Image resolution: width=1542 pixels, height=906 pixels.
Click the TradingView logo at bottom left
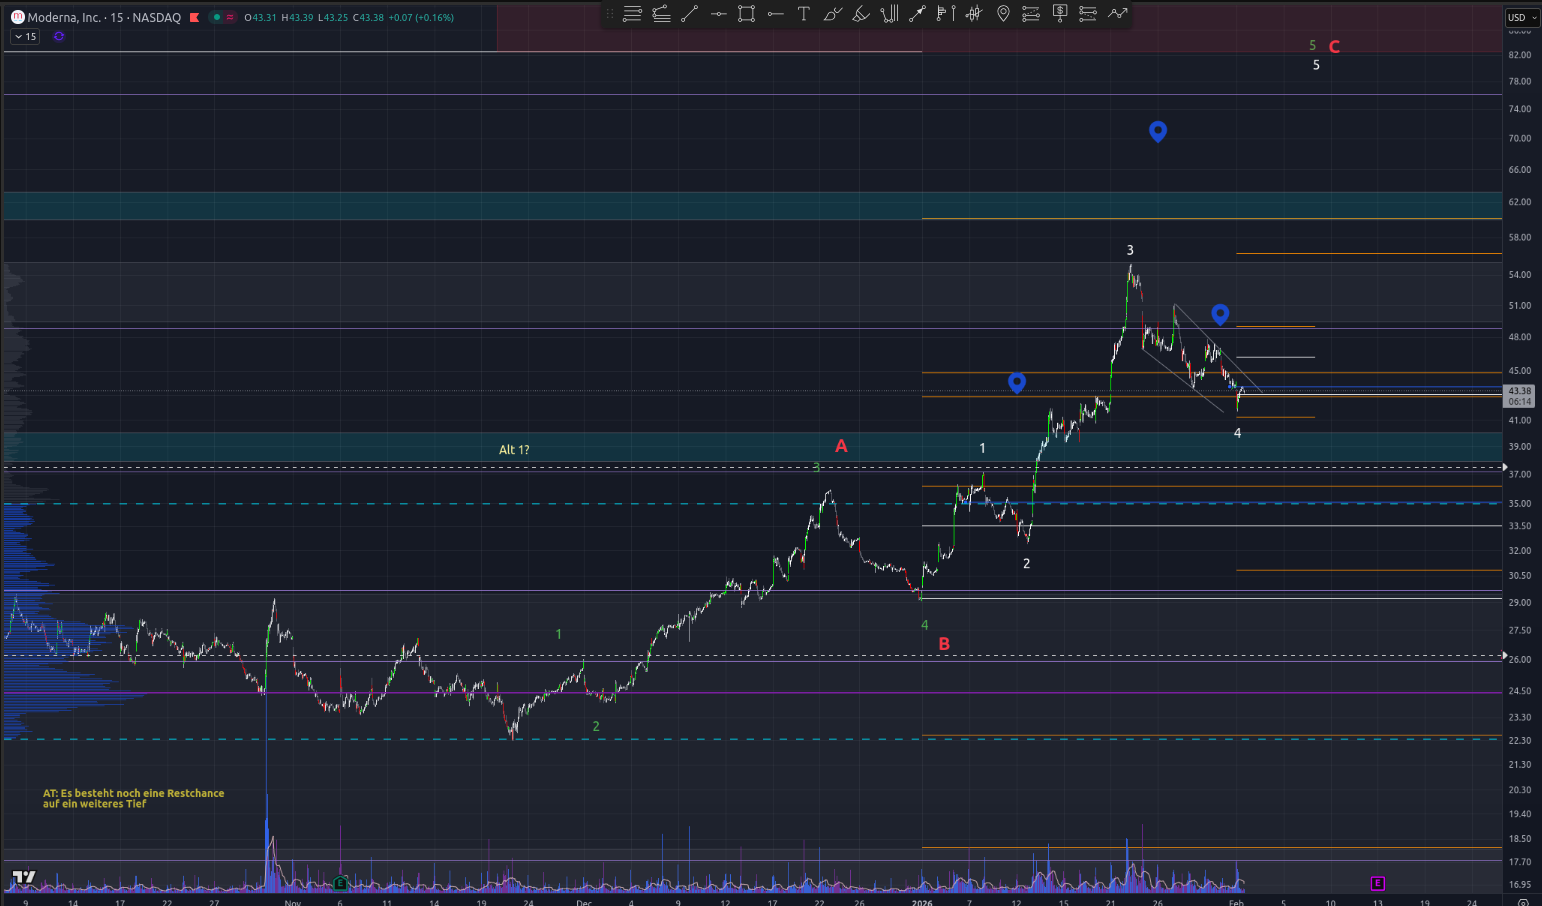tap(23, 877)
